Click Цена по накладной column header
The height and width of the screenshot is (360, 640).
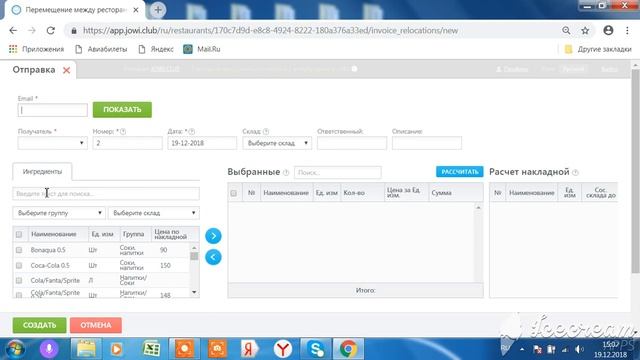(x=171, y=234)
